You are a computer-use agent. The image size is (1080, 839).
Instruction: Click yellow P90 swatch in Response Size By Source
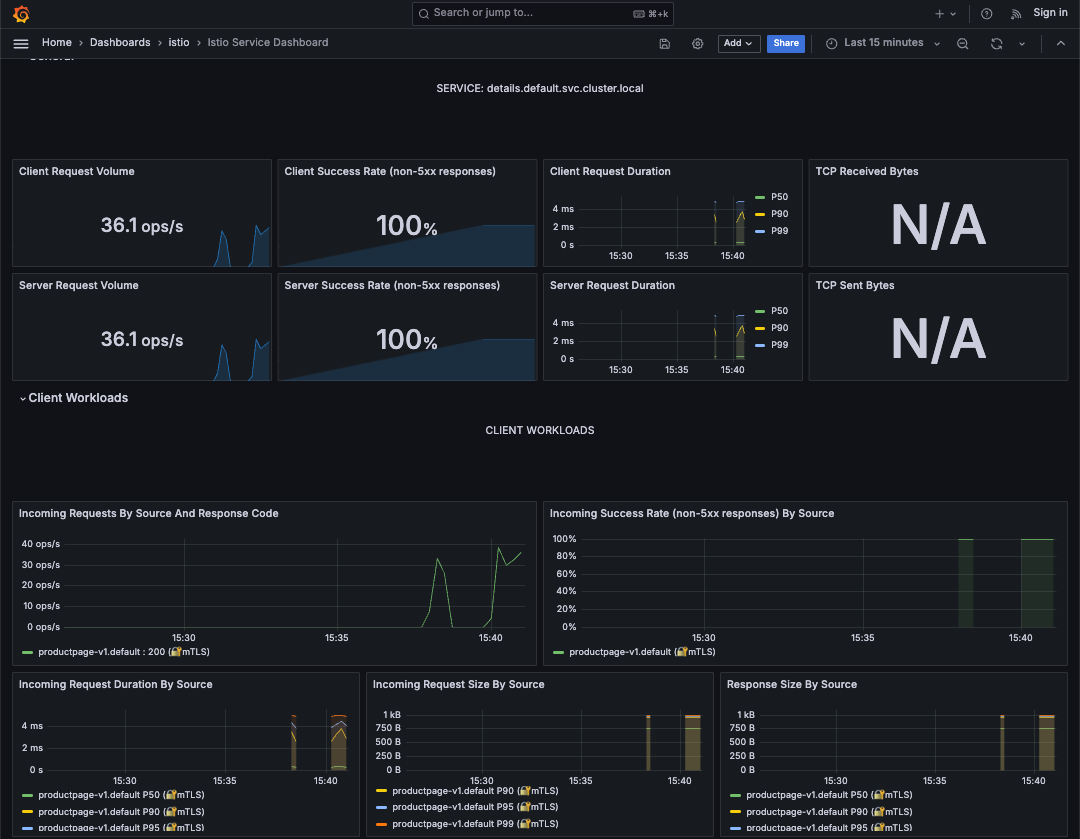736,812
